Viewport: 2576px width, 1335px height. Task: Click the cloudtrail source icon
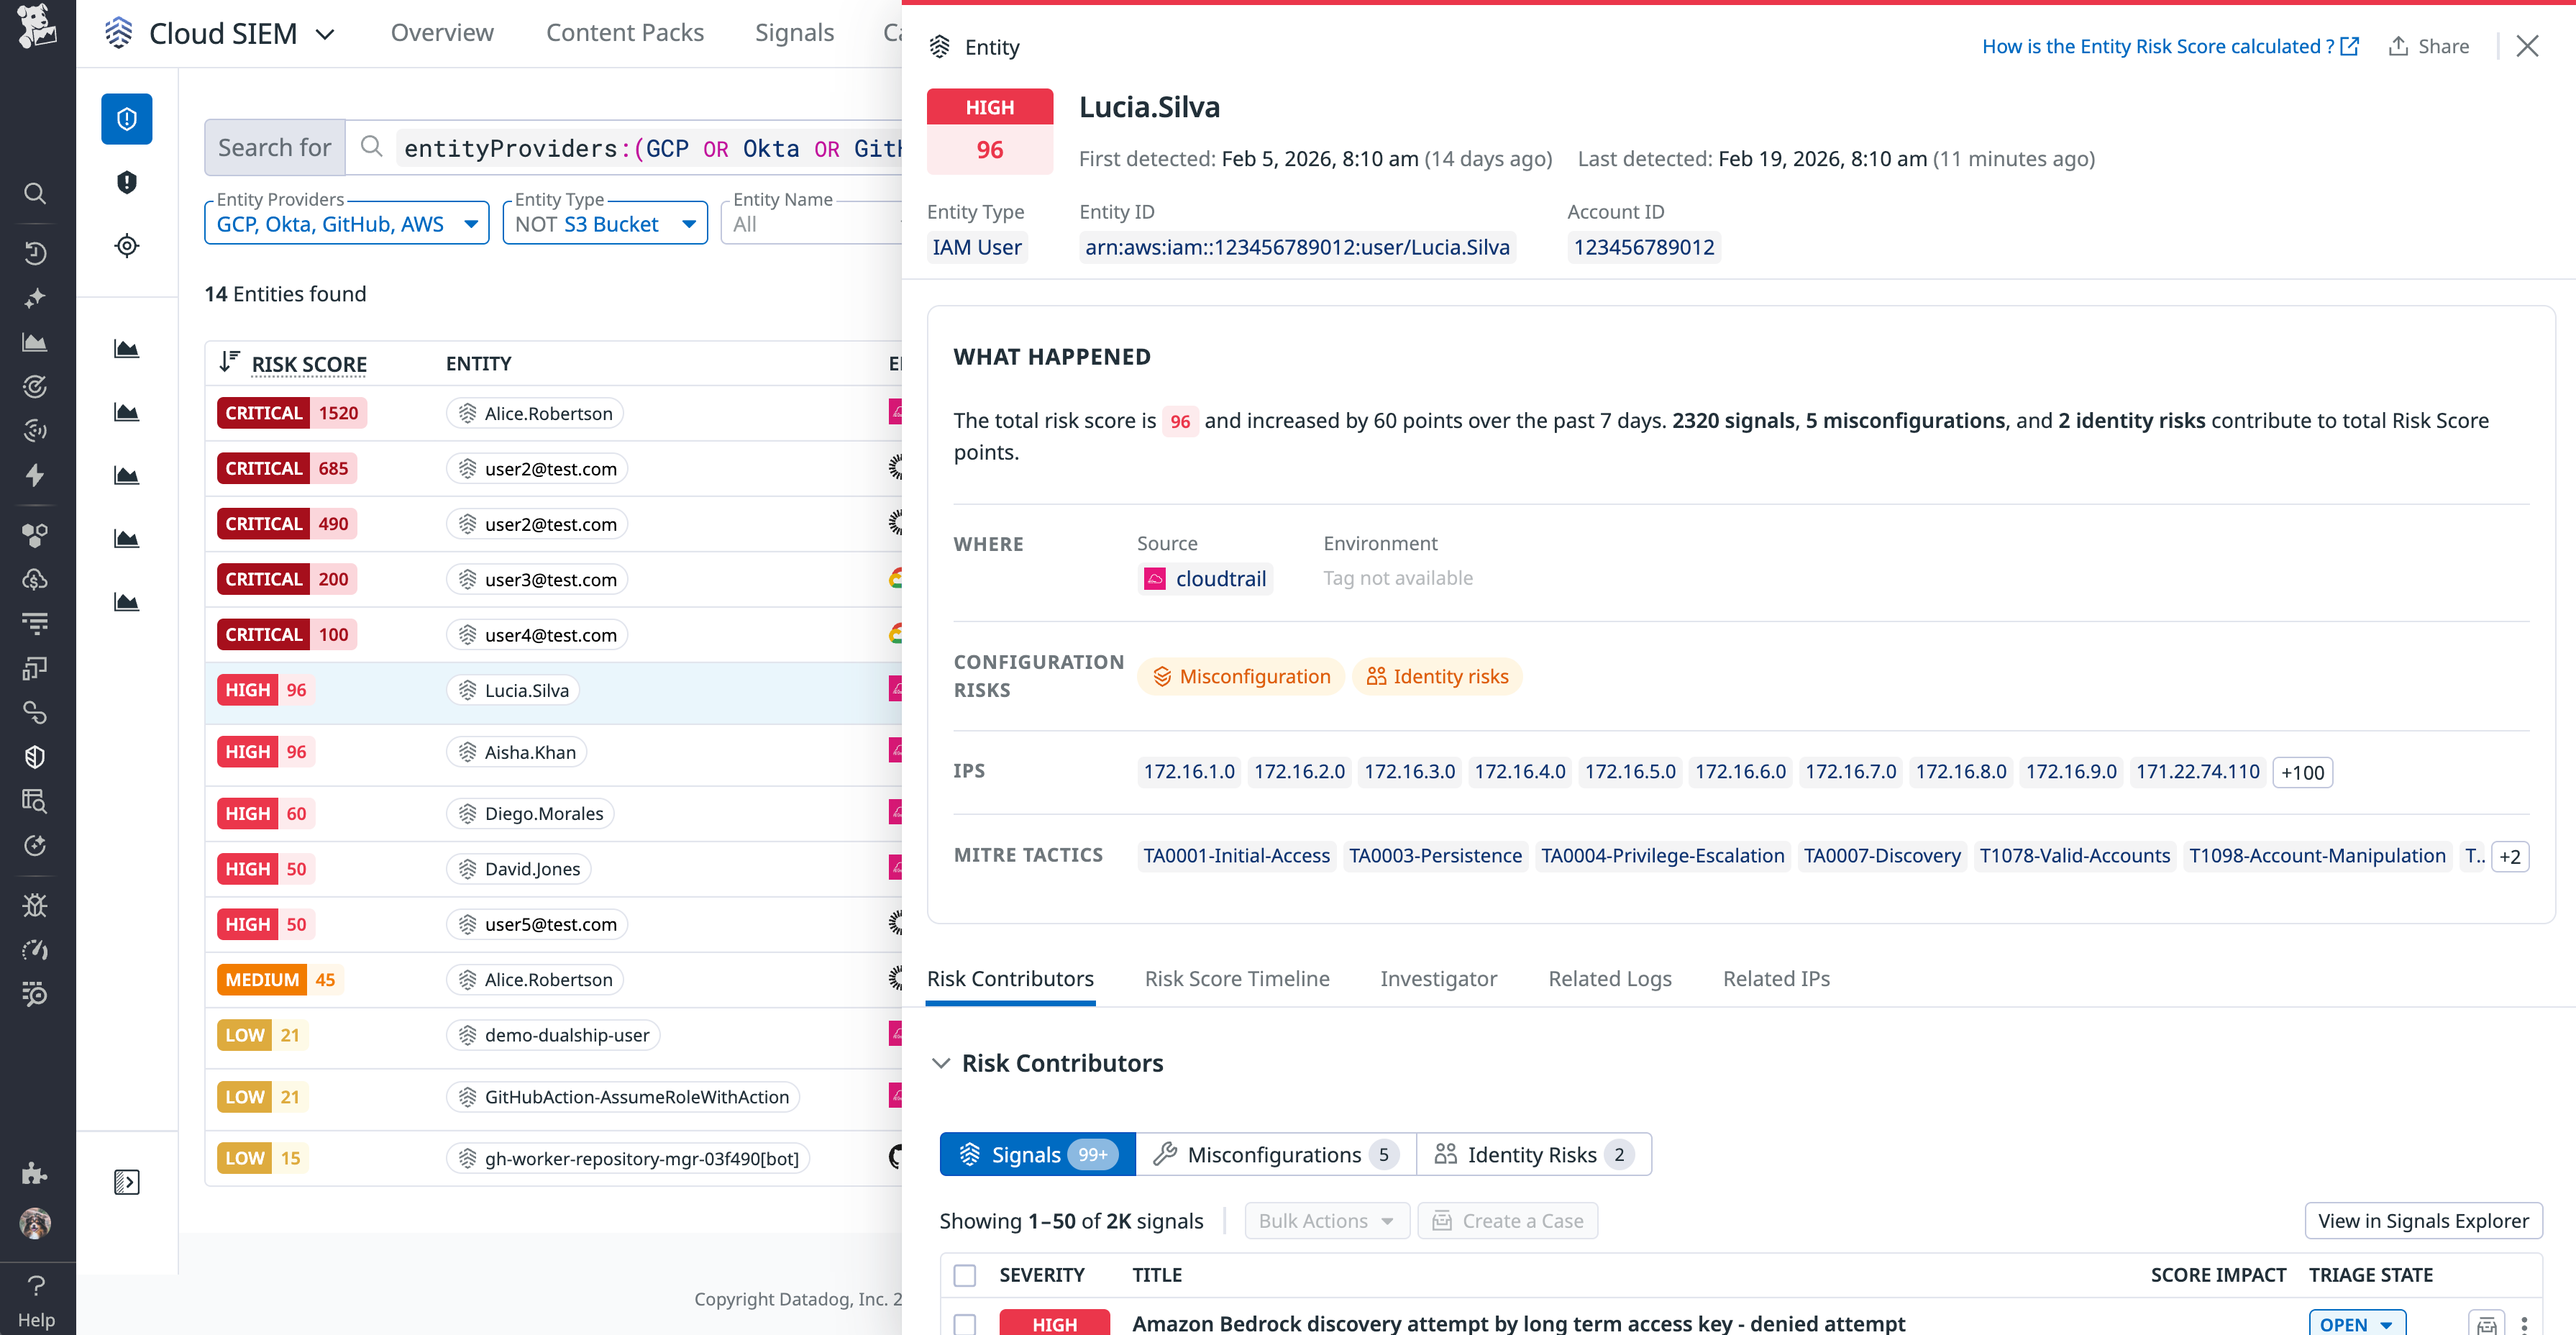[x=1155, y=578]
